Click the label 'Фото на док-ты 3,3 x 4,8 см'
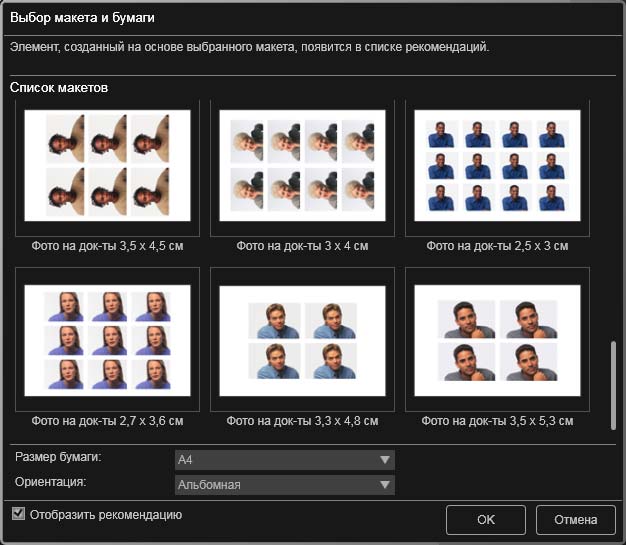This screenshot has width=626, height=545. coord(302,421)
